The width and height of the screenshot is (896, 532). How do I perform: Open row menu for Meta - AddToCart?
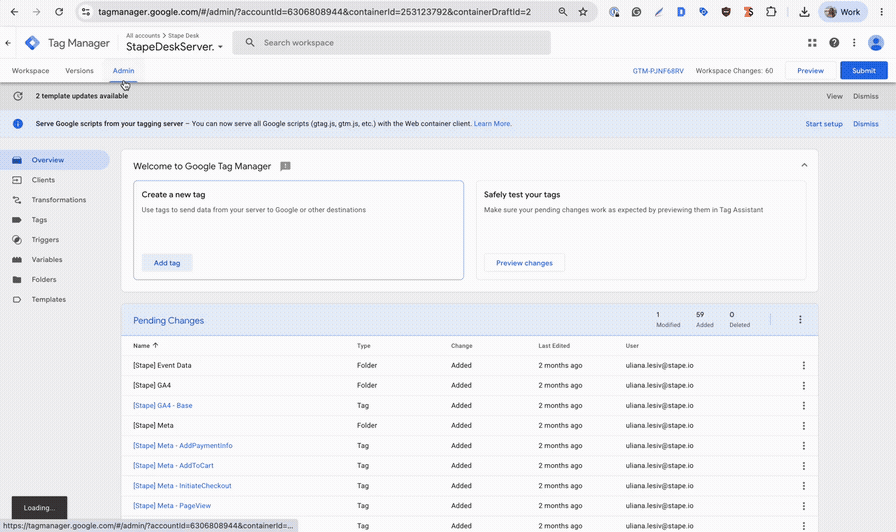803,466
